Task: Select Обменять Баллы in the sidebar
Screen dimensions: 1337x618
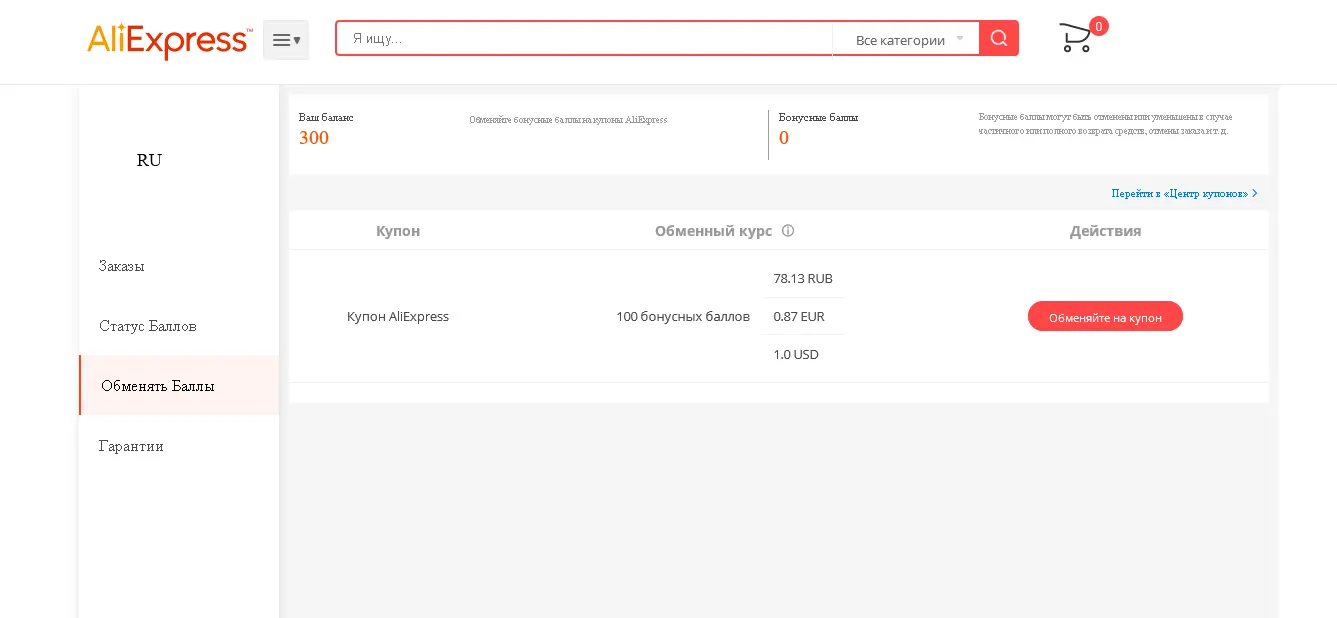Action: 179,385
